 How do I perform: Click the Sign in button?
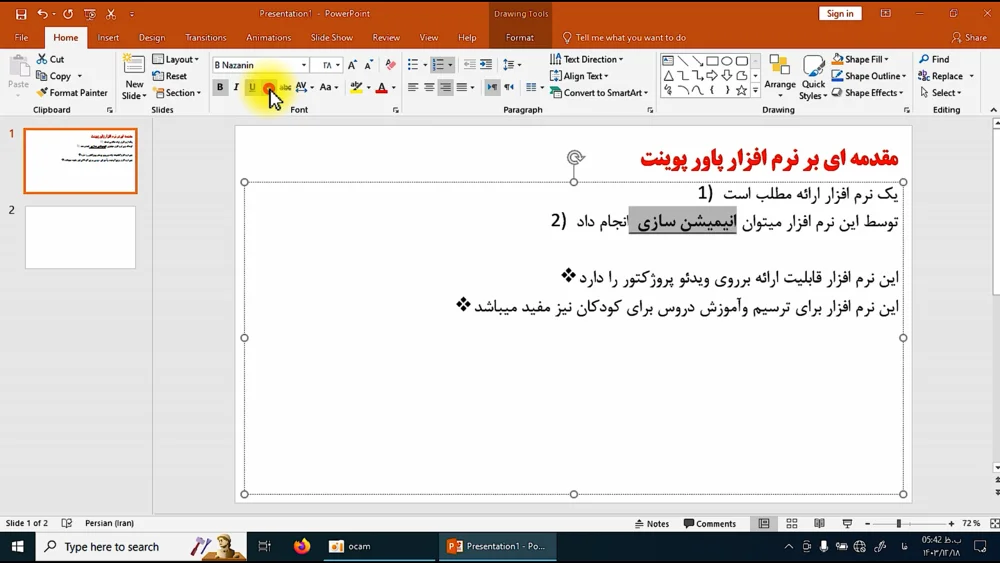click(x=840, y=13)
